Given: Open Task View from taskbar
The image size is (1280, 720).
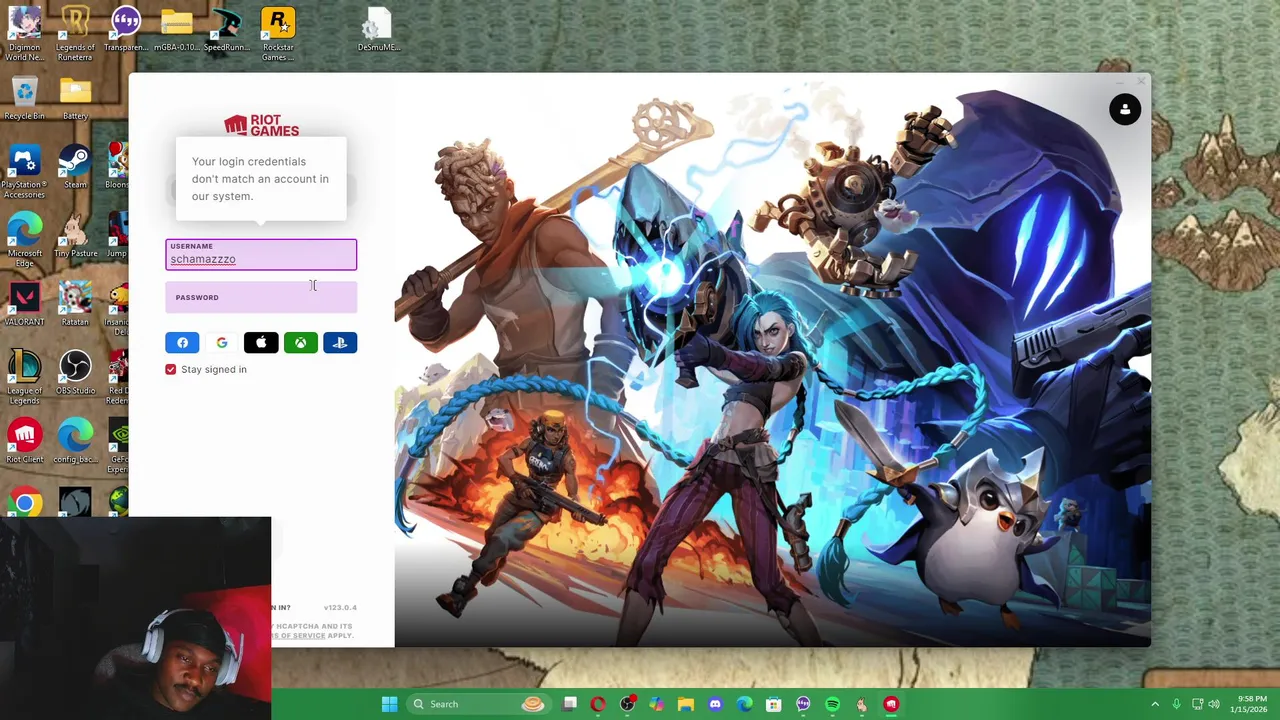Looking at the screenshot, I should click(569, 704).
